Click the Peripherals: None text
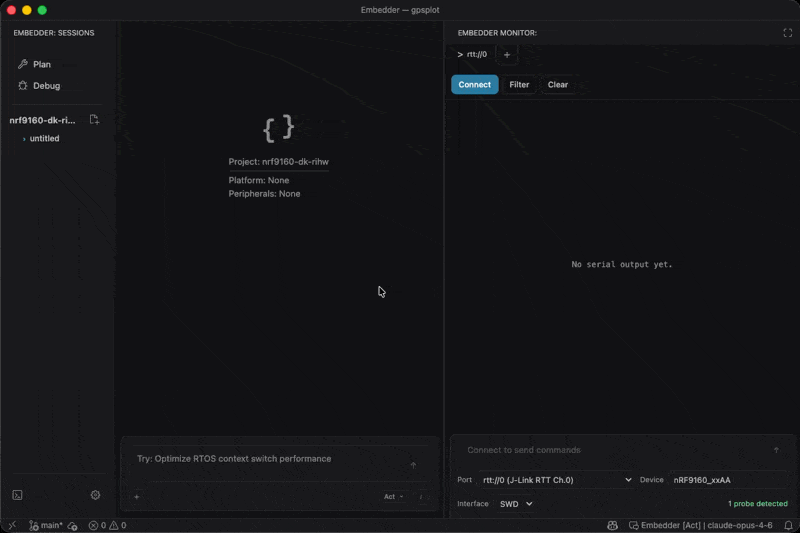The height and width of the screenshot is (533, 800). pos(264,194)
